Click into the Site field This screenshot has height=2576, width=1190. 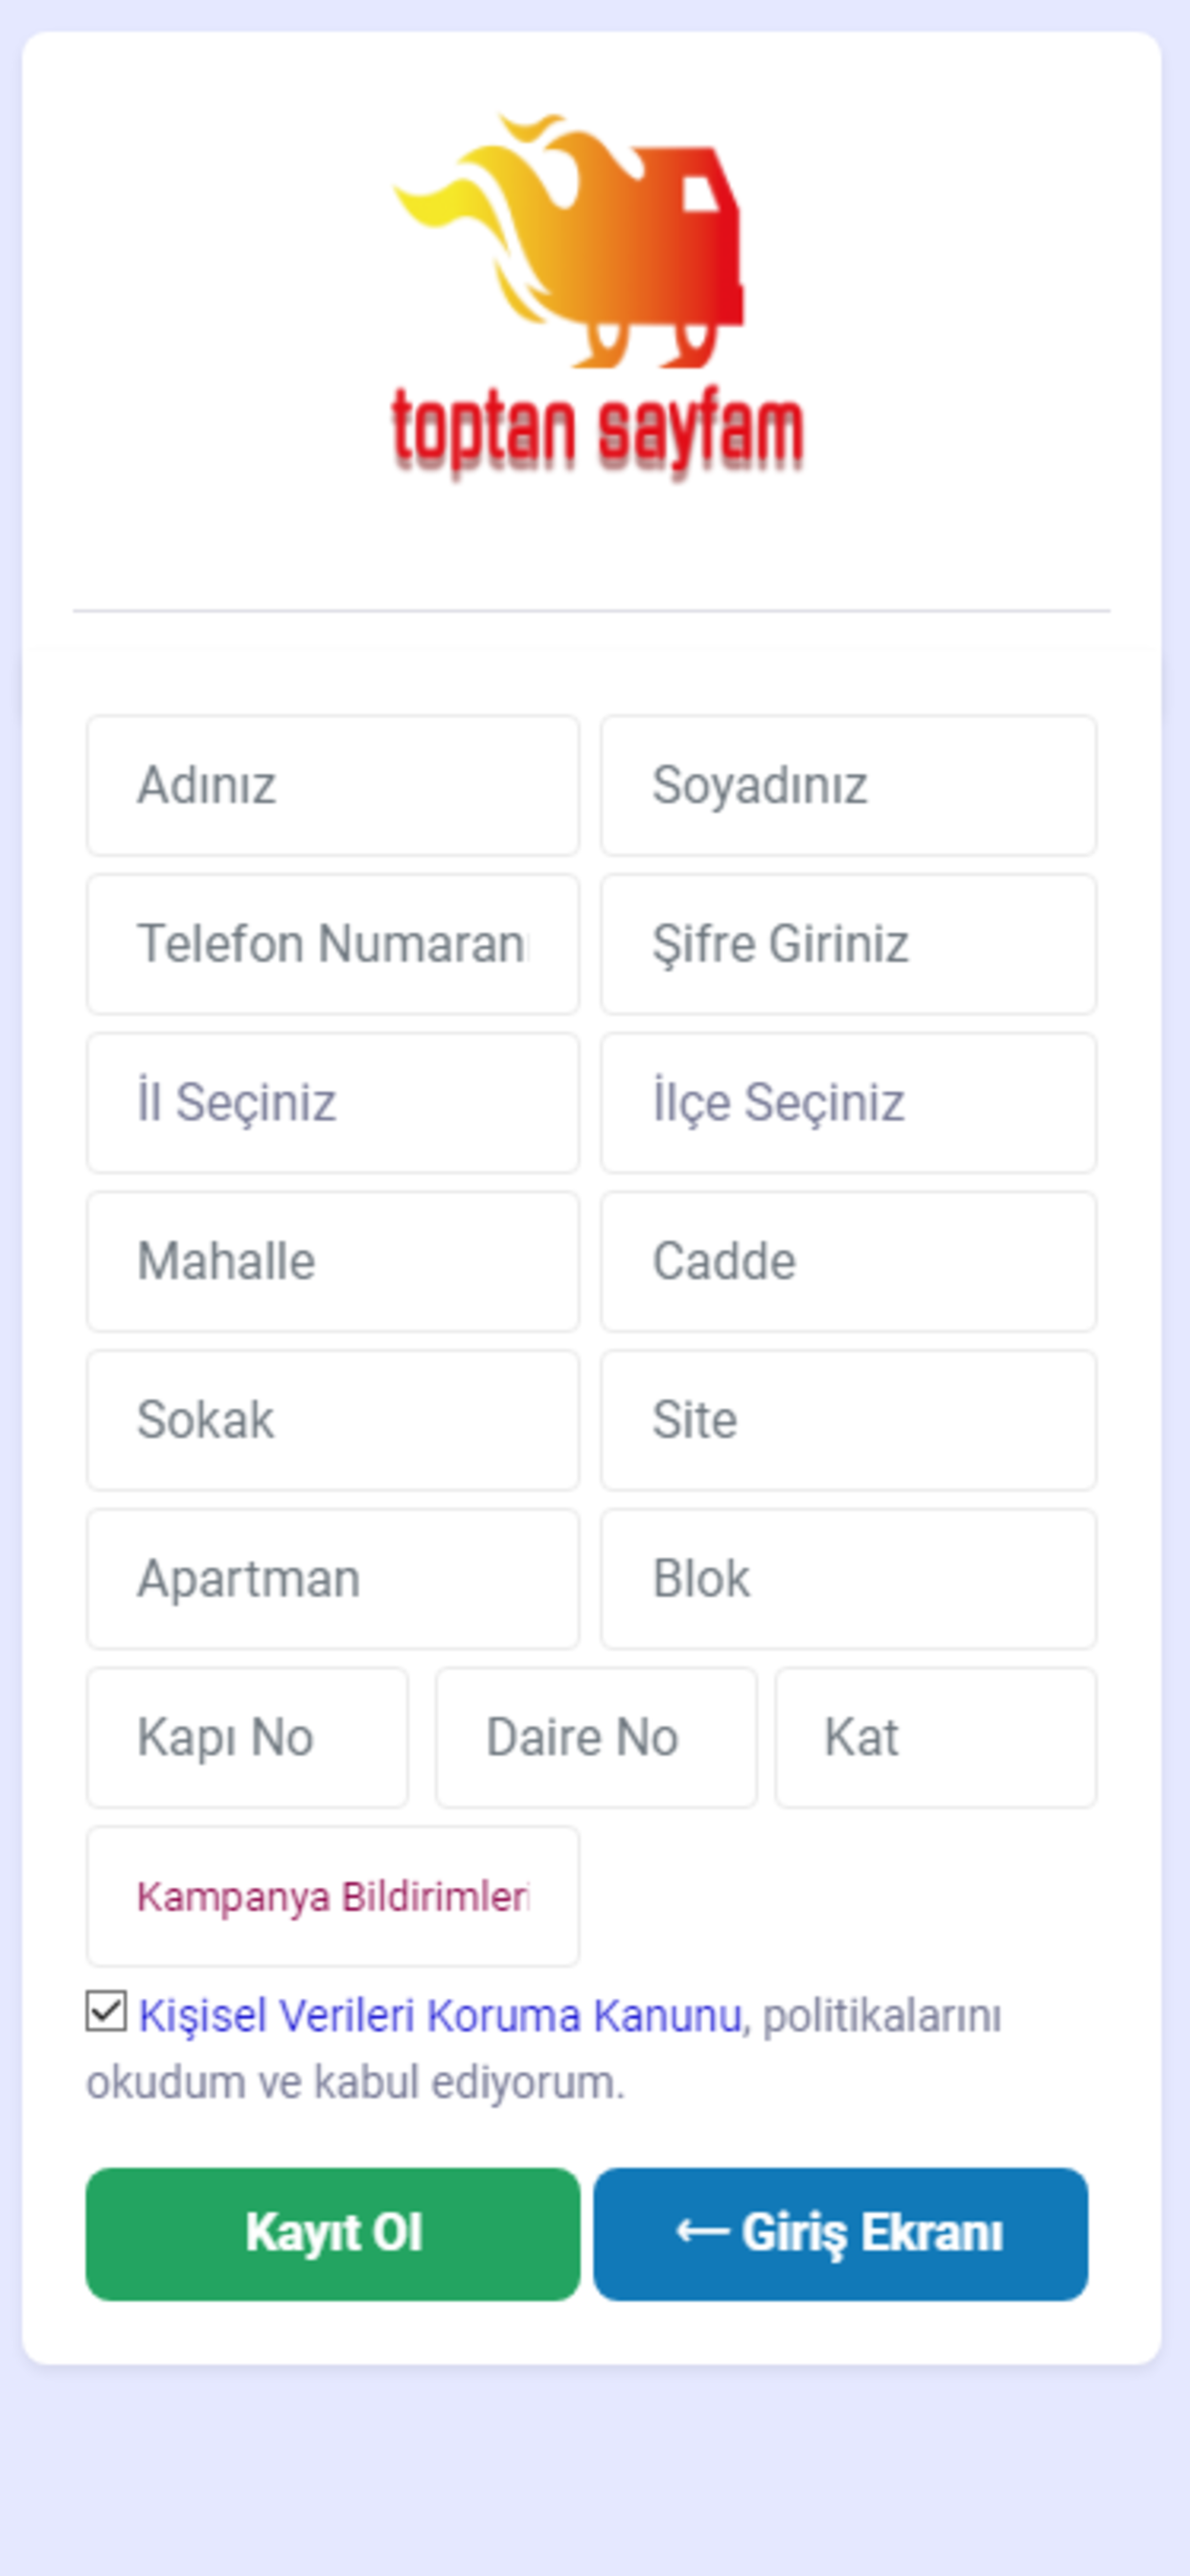pyautogui.click(x=848, y=1420)
